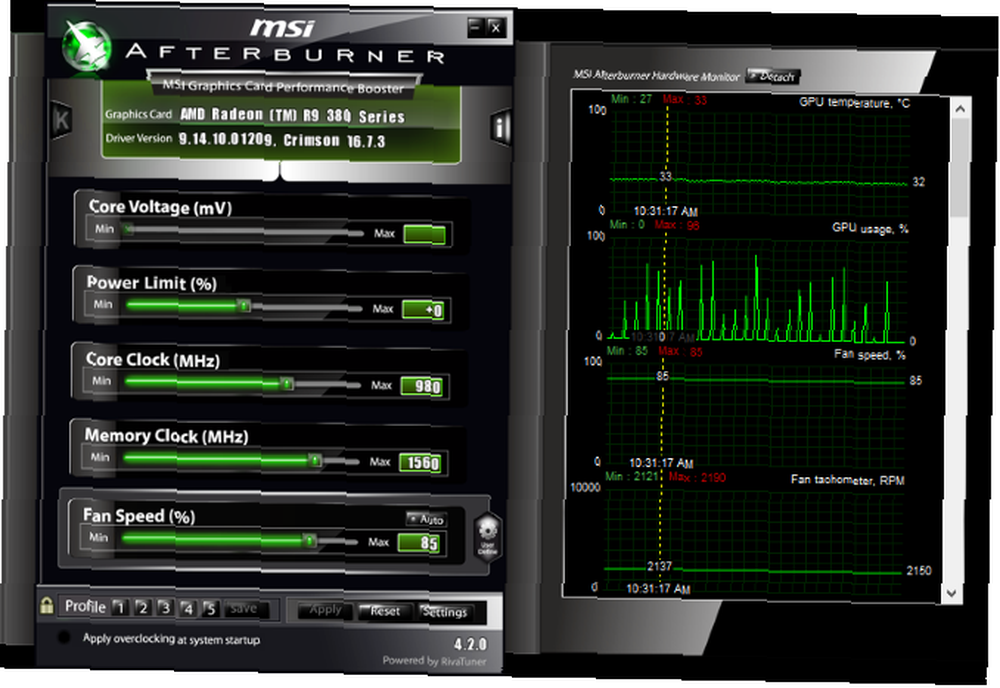Click the 'Driver Version' field label

(x=138, y=138)
